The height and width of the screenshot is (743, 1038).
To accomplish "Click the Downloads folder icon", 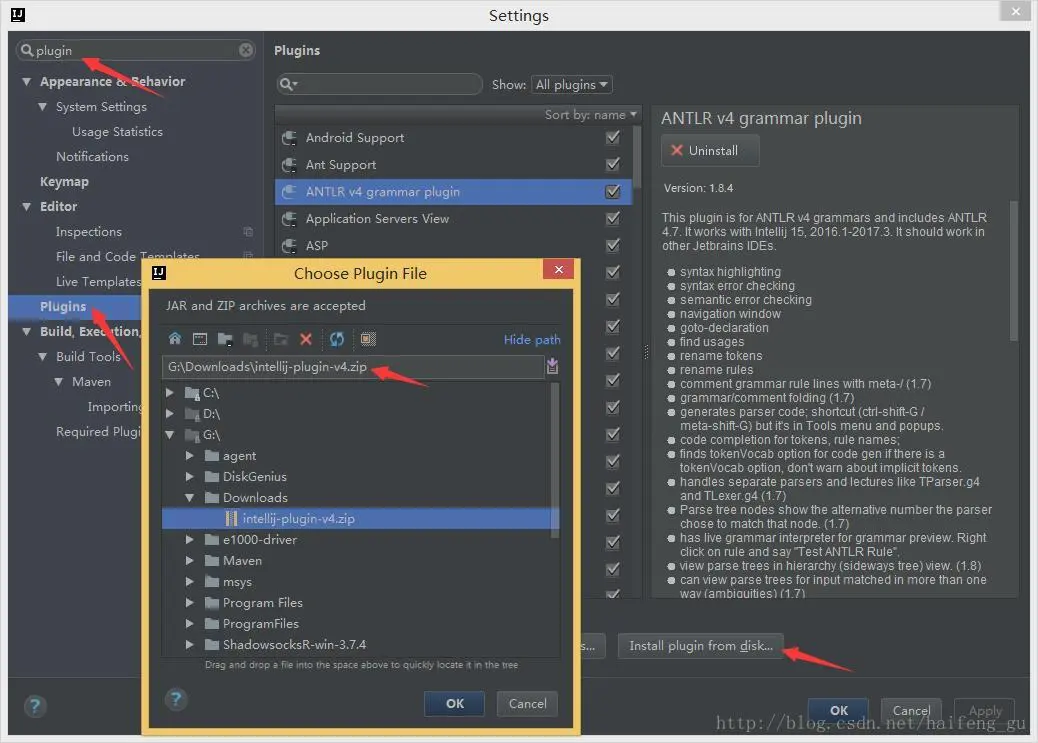I will [x=212, y=497].
